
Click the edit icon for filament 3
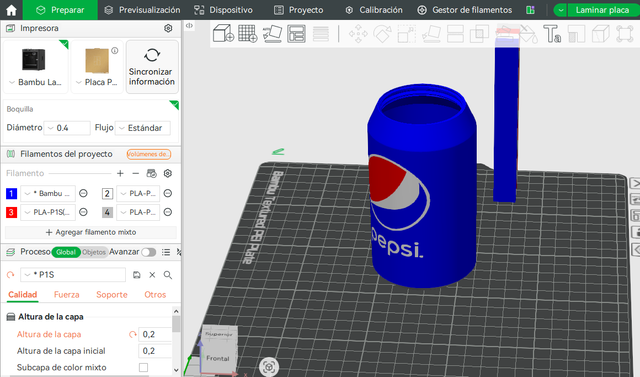83,212
